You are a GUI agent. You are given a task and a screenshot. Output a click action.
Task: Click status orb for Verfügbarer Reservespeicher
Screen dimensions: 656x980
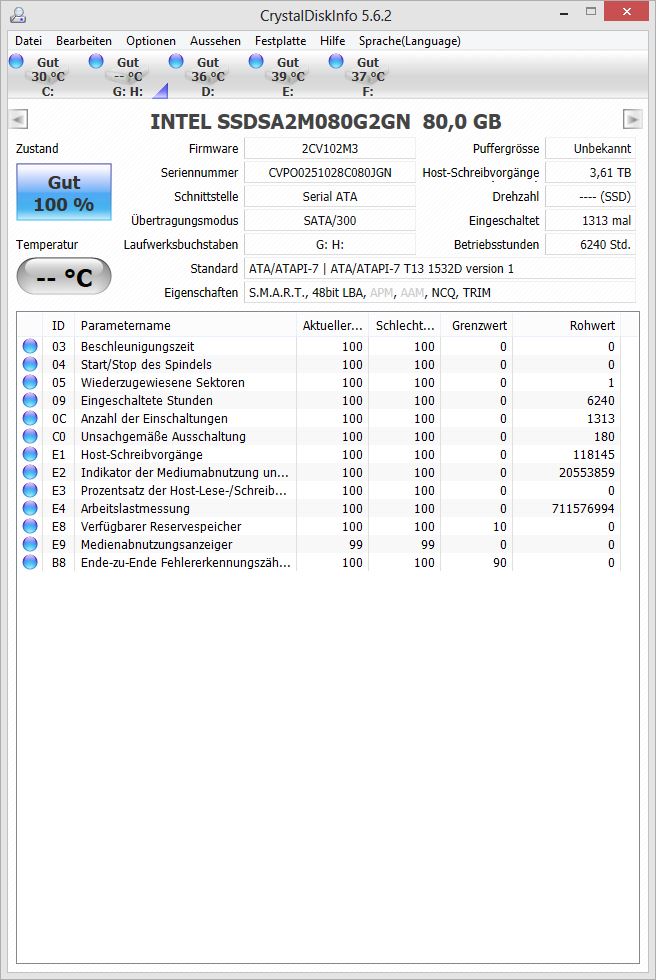30,527
